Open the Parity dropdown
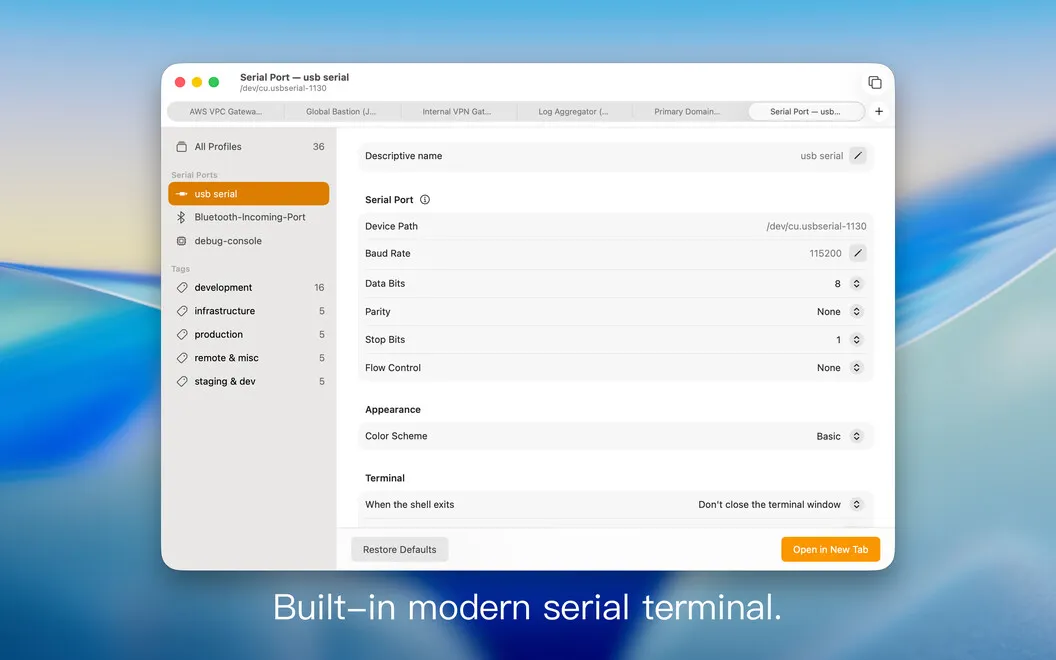This screenshot has width=1056, height=660. coord(856,311)
